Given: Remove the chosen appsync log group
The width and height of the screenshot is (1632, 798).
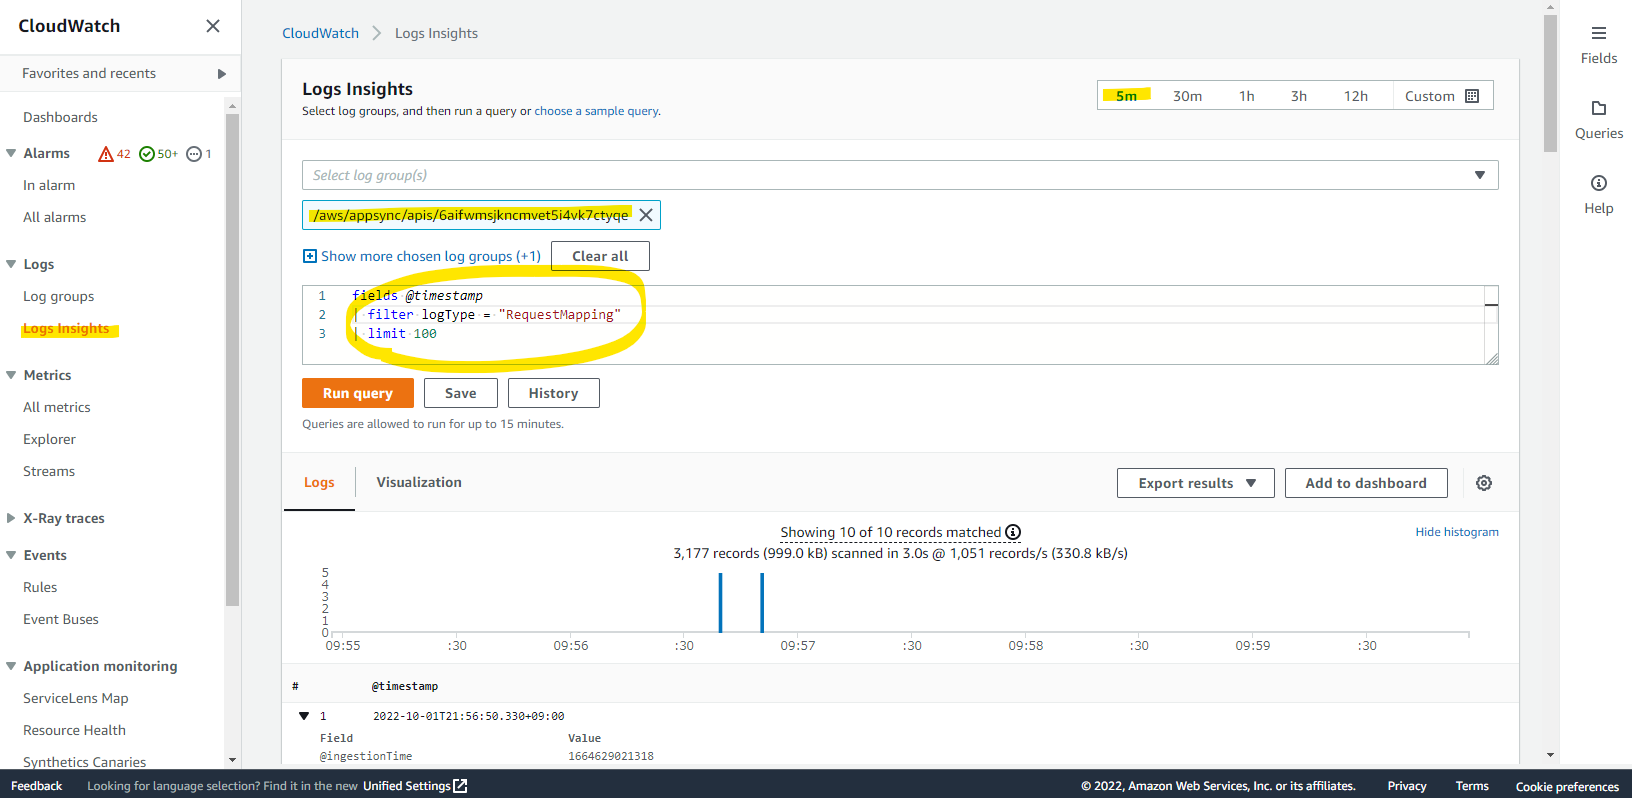Looking at the screenshot, I should (646, 215).
